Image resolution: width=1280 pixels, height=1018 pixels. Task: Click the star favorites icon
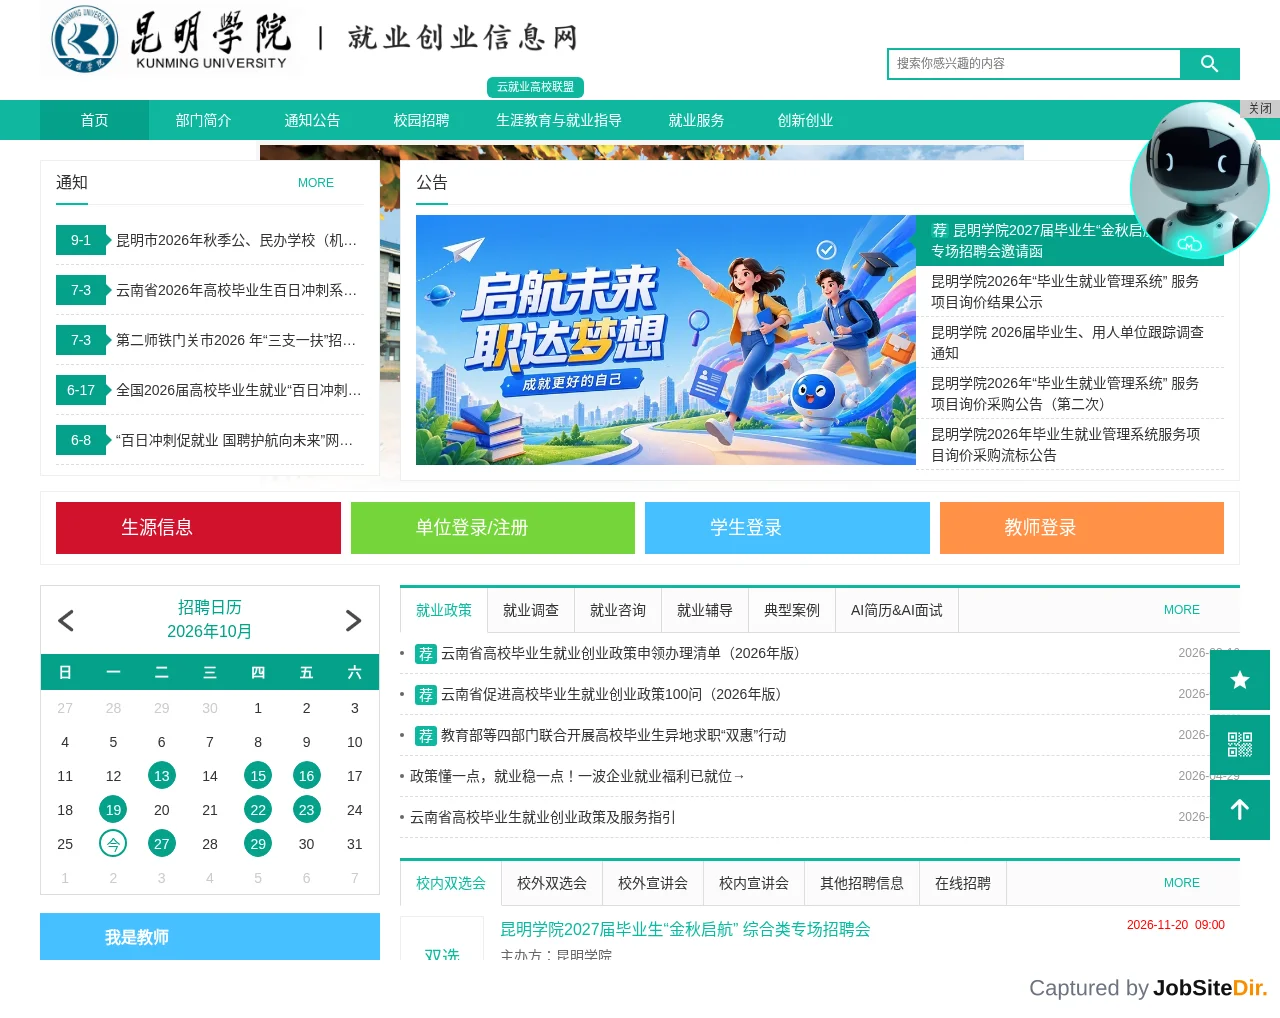pos(1240,680)
